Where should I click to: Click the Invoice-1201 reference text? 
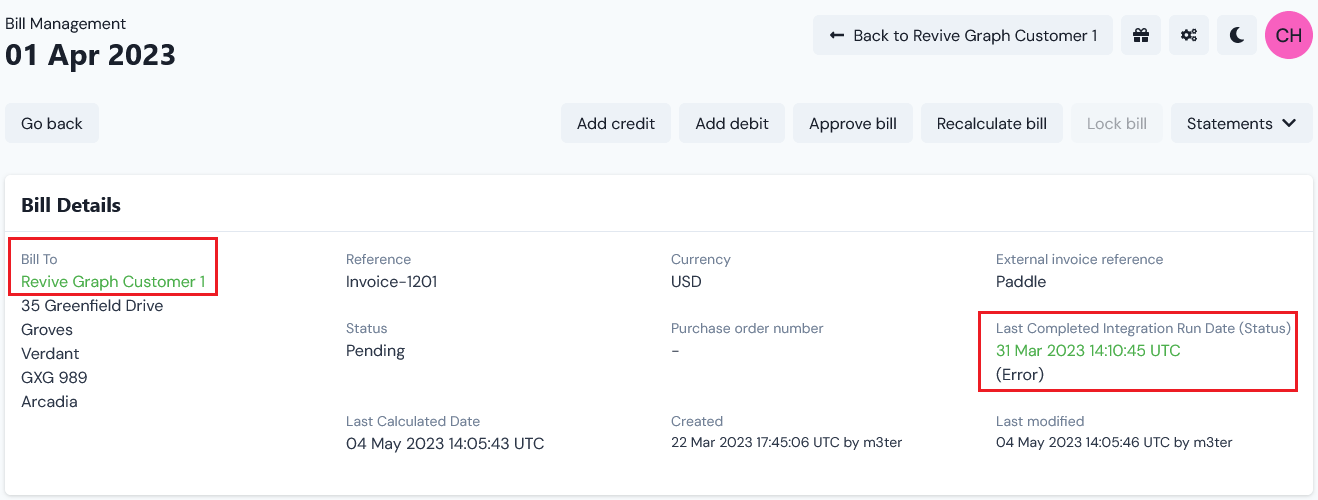tap(391, 281)
